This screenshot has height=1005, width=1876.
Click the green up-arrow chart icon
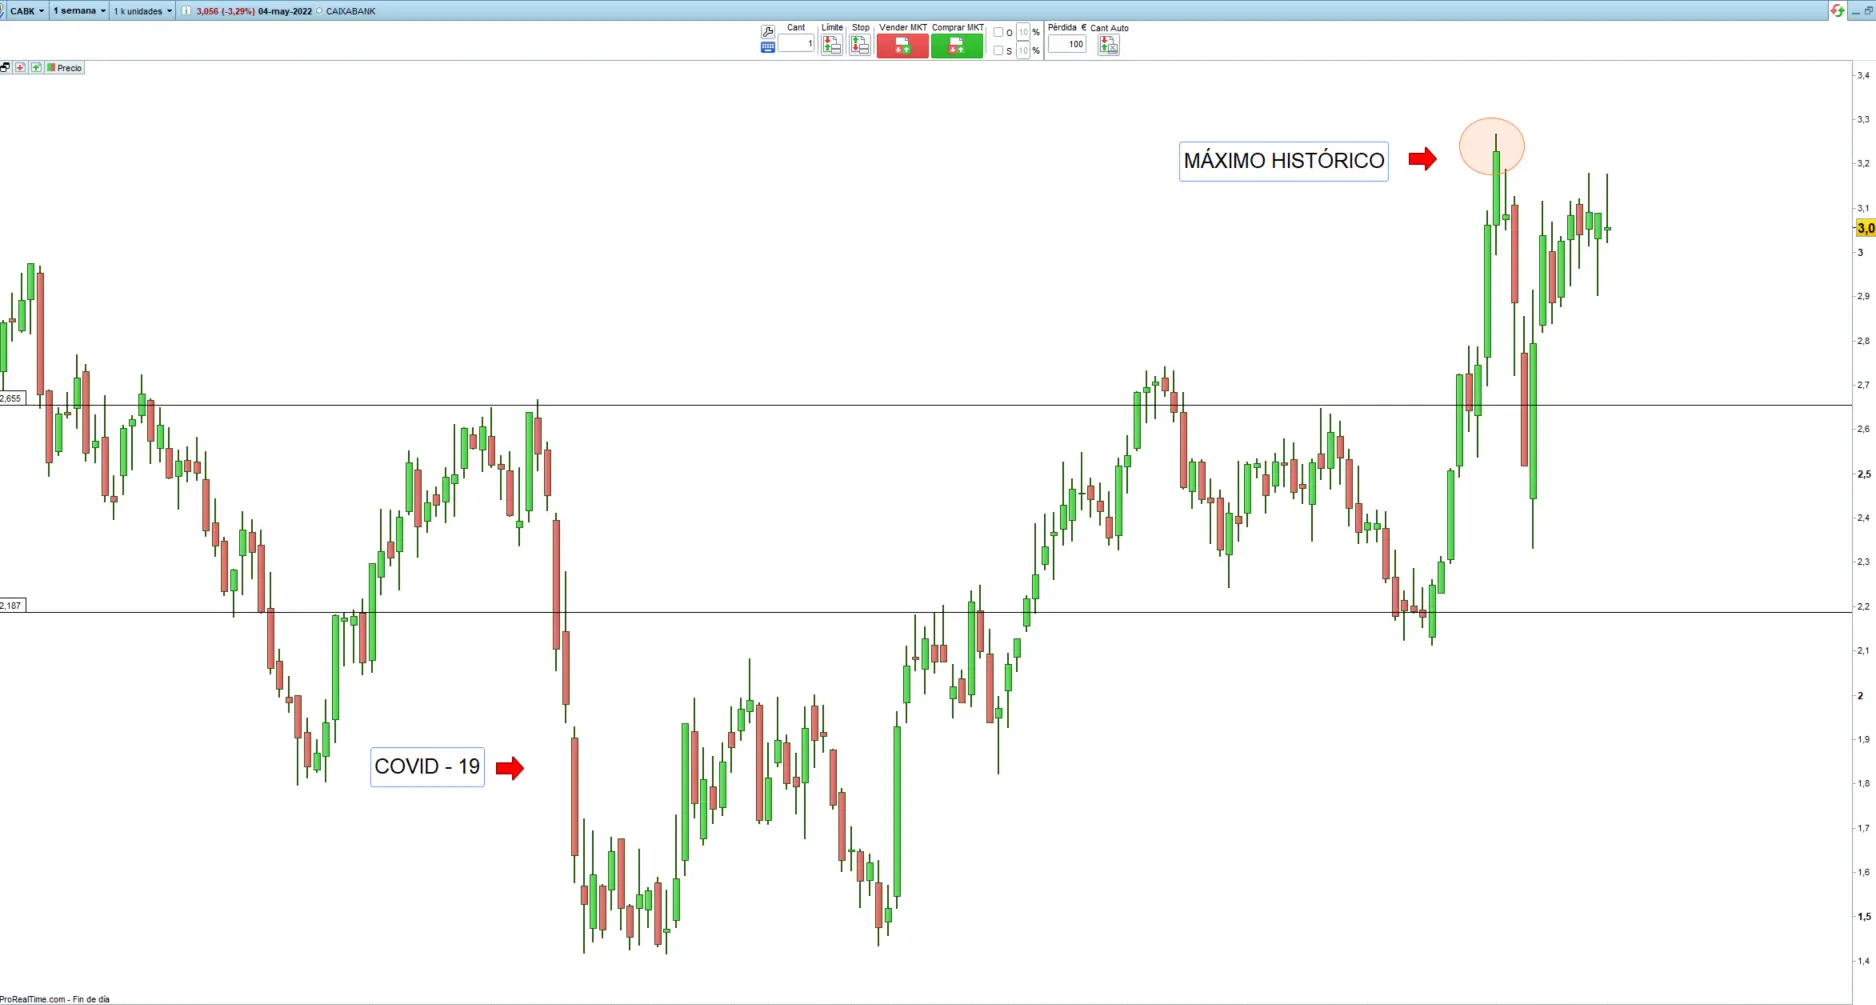click(36, 68)
